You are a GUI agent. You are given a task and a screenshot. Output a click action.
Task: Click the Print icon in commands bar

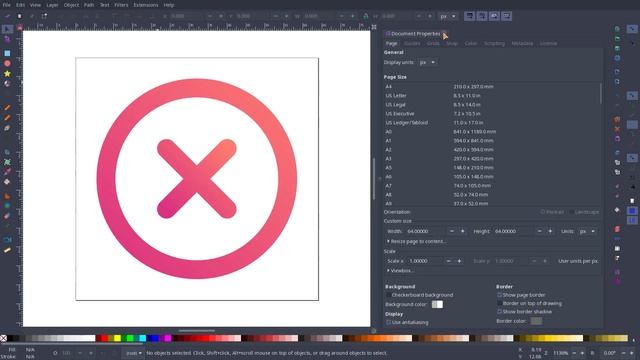click(618, 58)
